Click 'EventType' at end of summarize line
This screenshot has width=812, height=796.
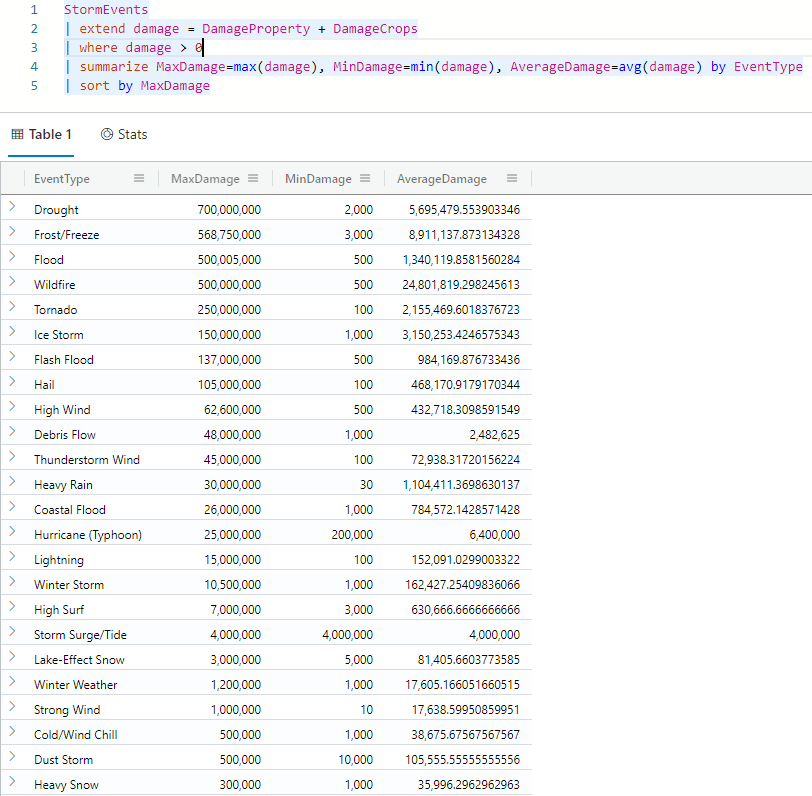(768, 67)
